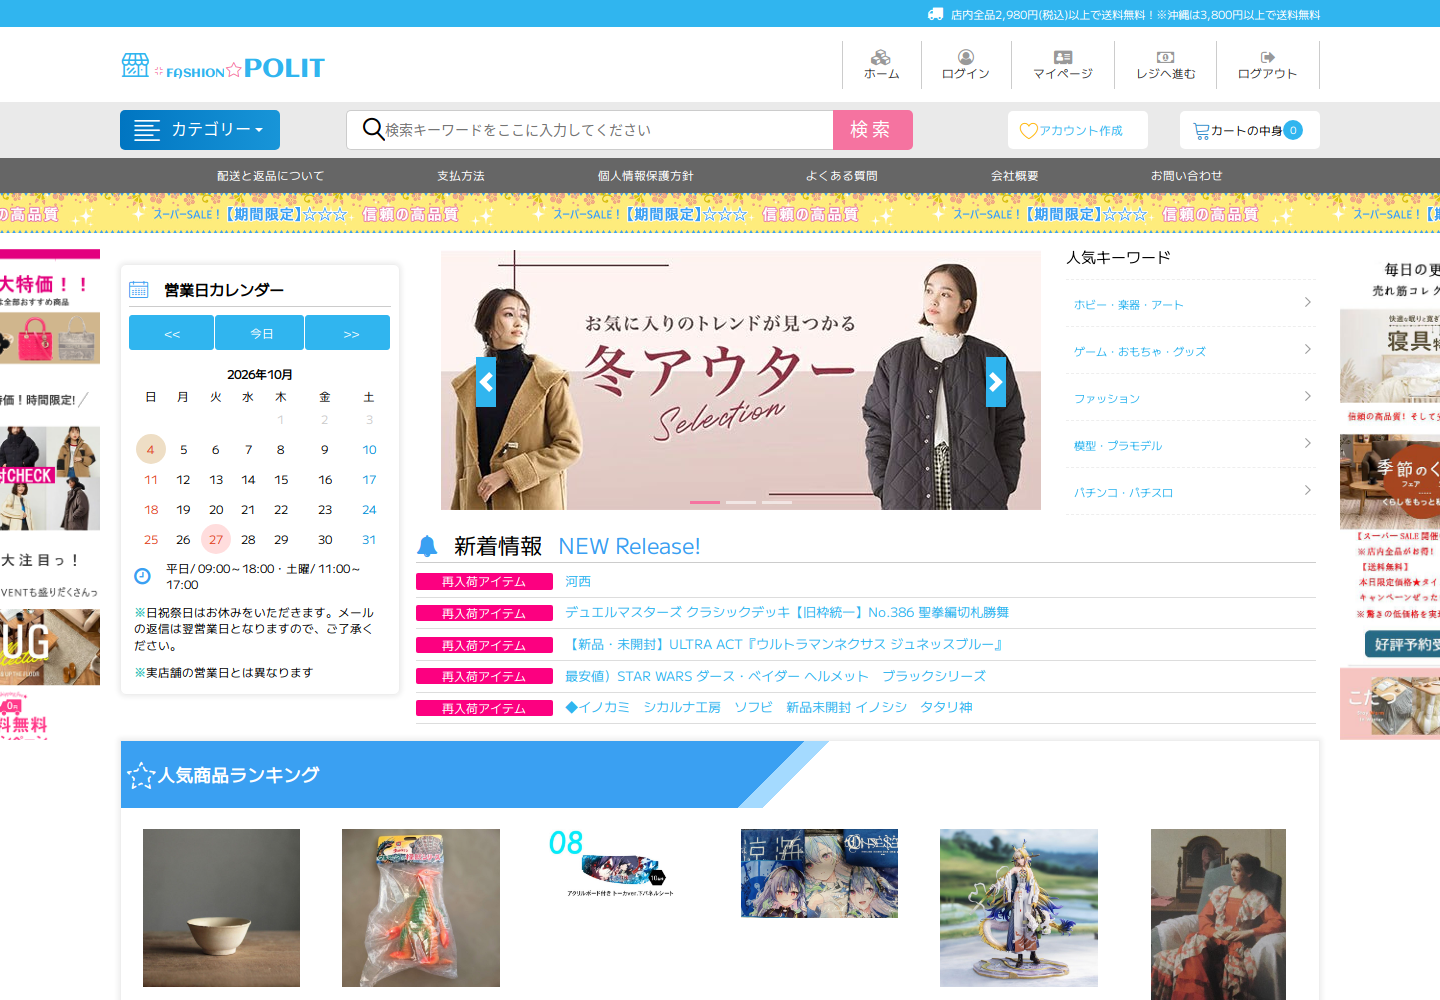Image resolution: width=1440 pixels, height=1000 pixels.
Task: Select calendar date 27
Action: pos(216,540)
